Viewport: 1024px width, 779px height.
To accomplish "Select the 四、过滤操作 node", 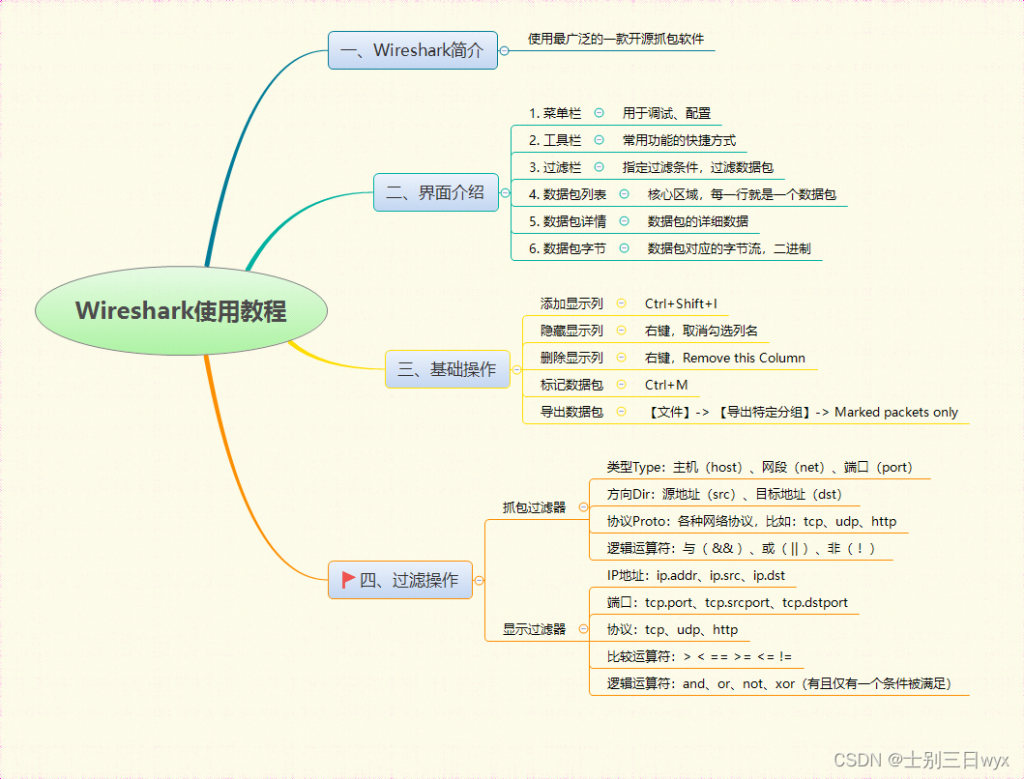I will click(x=400, y=580).
